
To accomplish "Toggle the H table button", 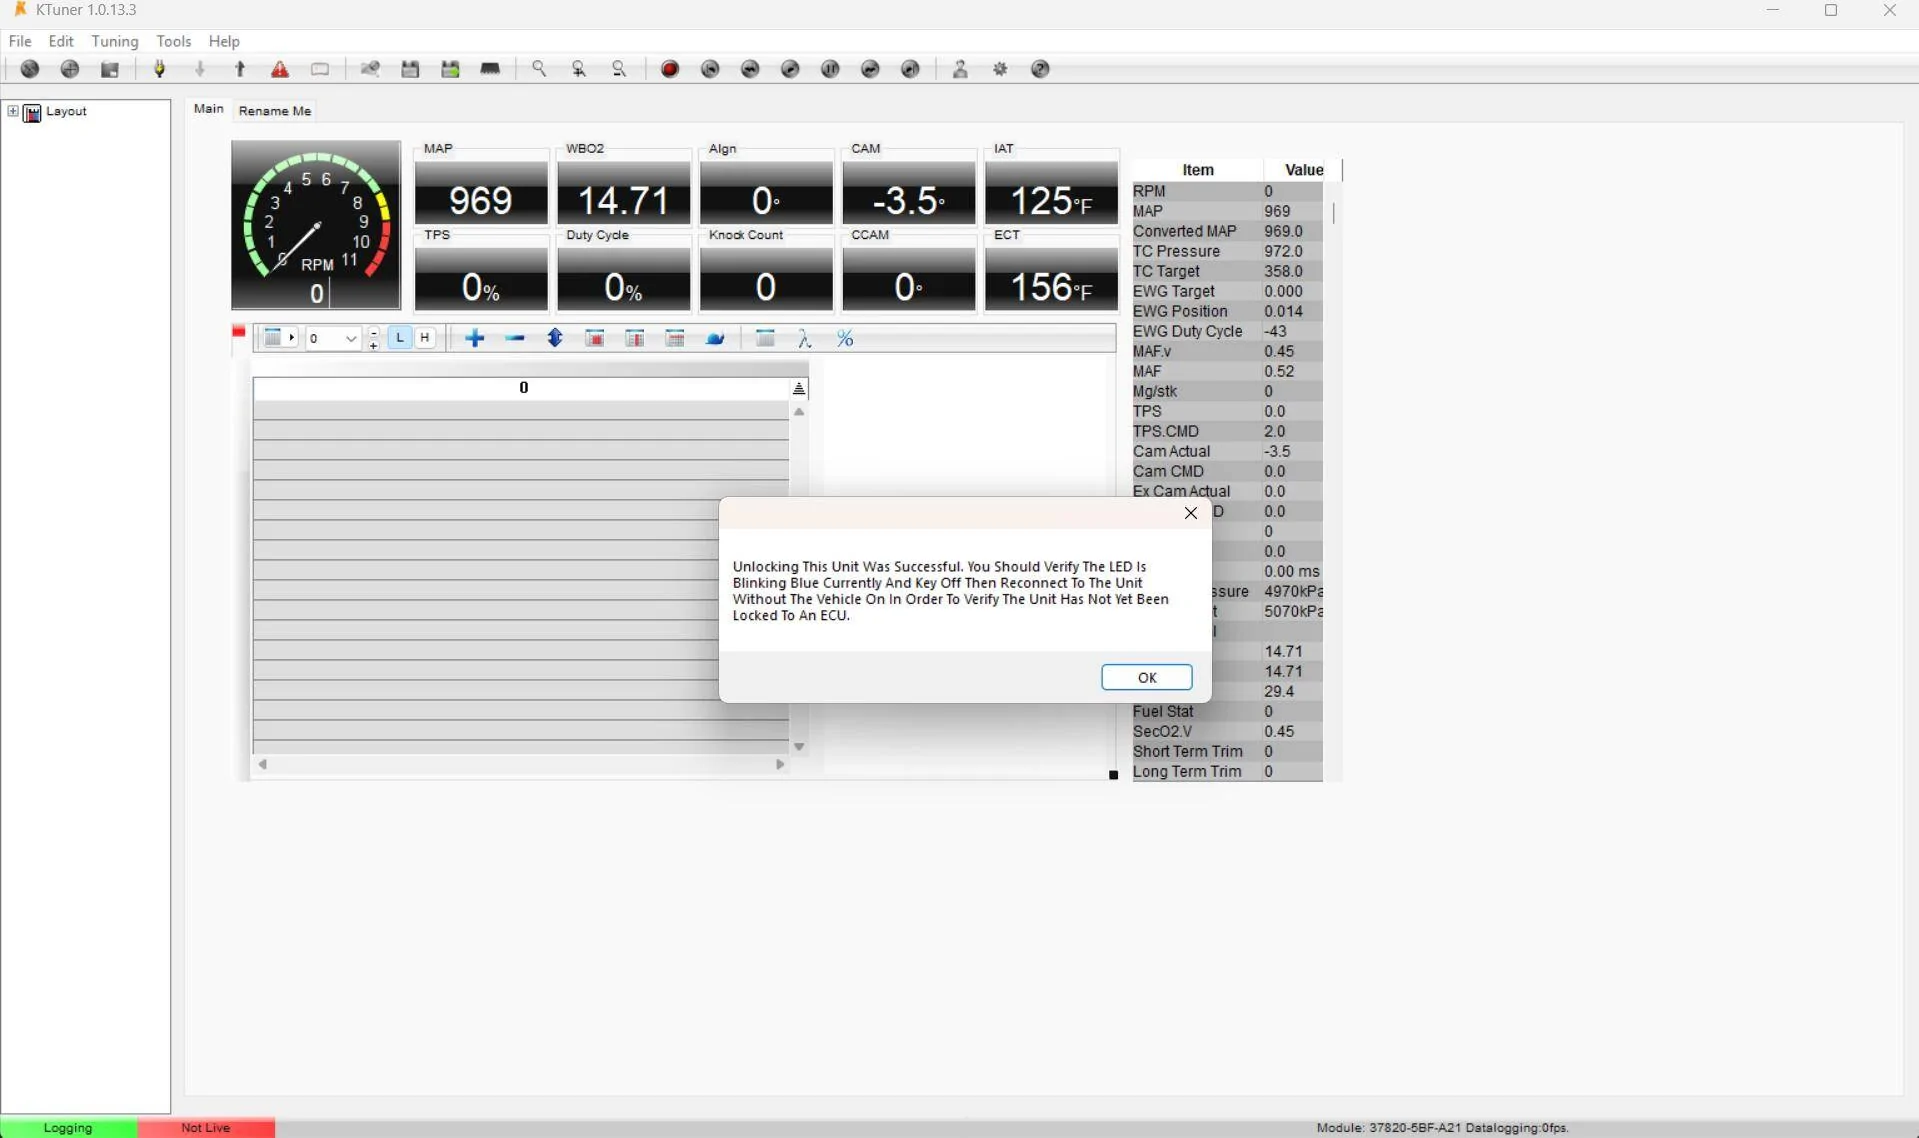I will 425,338.
